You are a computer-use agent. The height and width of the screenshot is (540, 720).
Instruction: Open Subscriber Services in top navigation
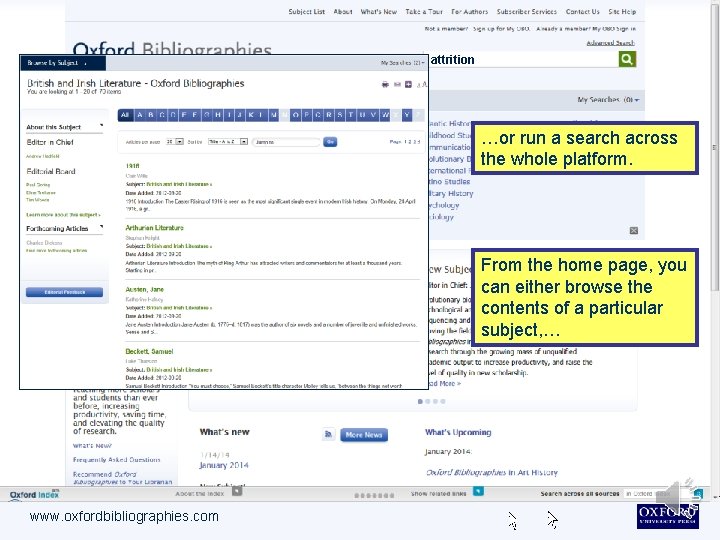tap(527, 11)
